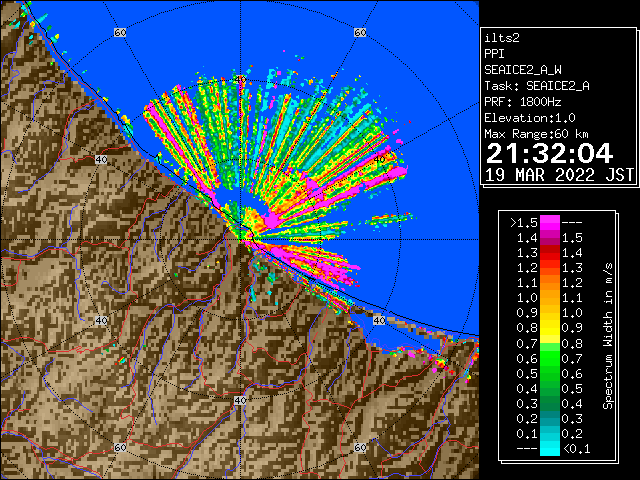Click the large 21:32:04 timestamp
The height and width of the screenshot is (480, 640).
pos(549,153)
